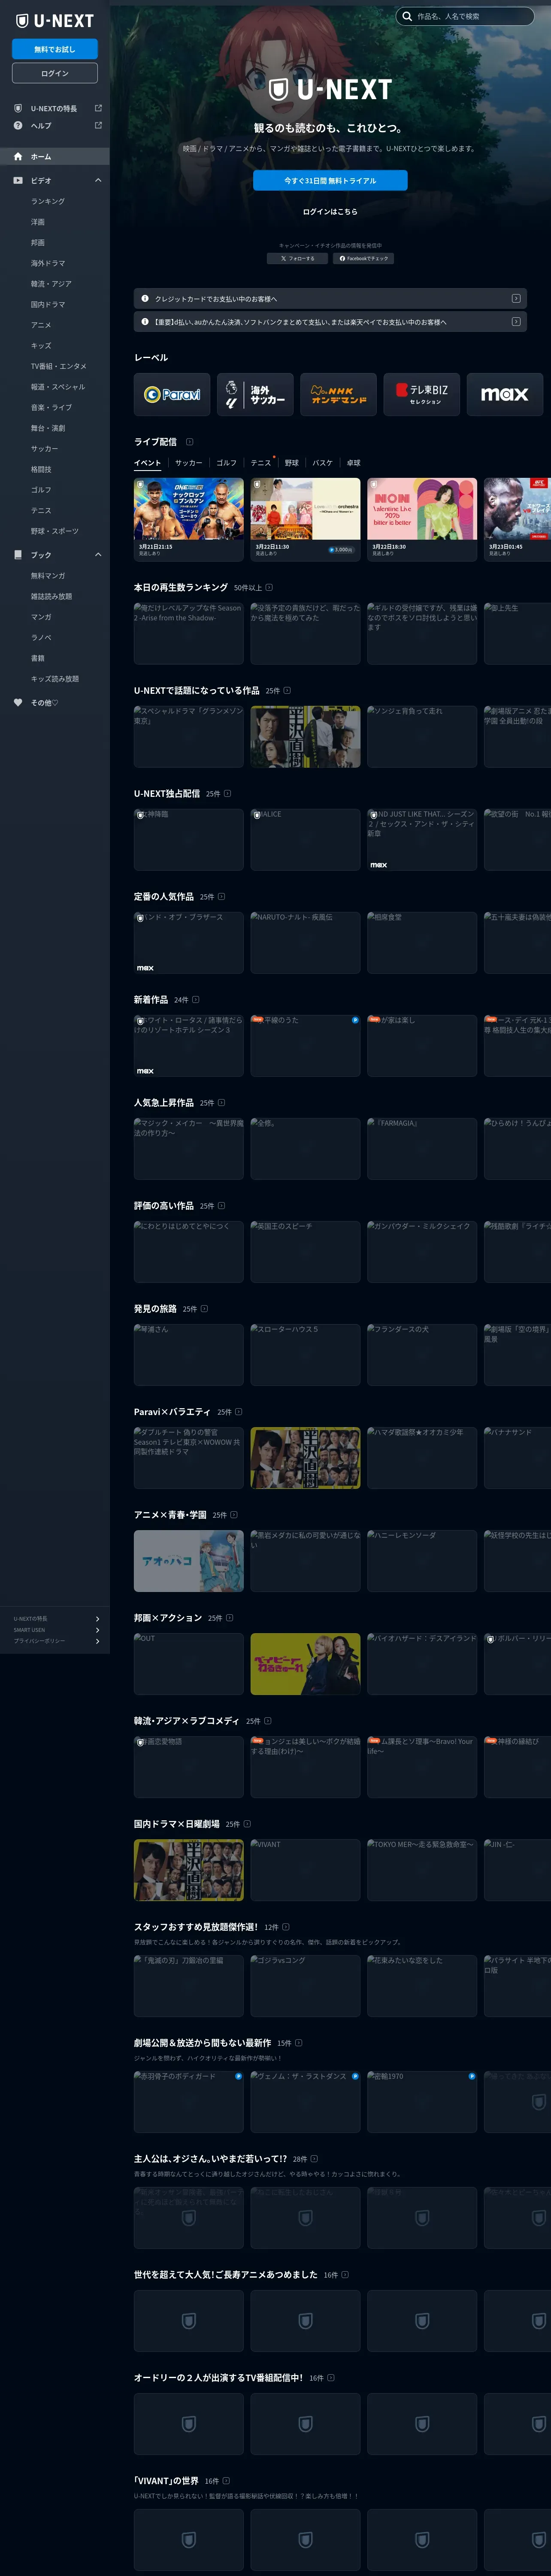Image resolution: width=551 pixels, height=2576 pixels.
Task: Click the X フォローする button
Action: click(298, 258)
